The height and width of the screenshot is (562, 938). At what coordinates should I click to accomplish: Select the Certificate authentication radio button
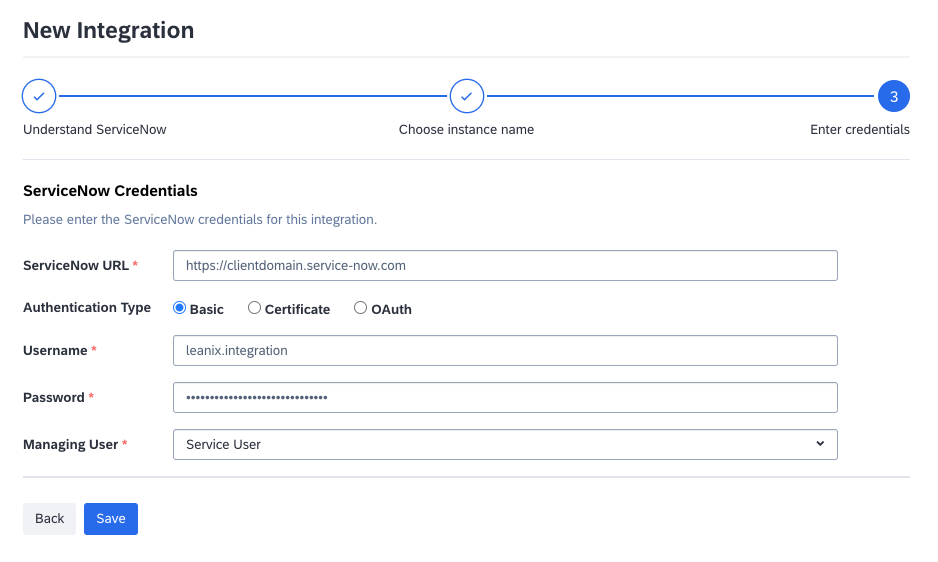click(254, 308)
